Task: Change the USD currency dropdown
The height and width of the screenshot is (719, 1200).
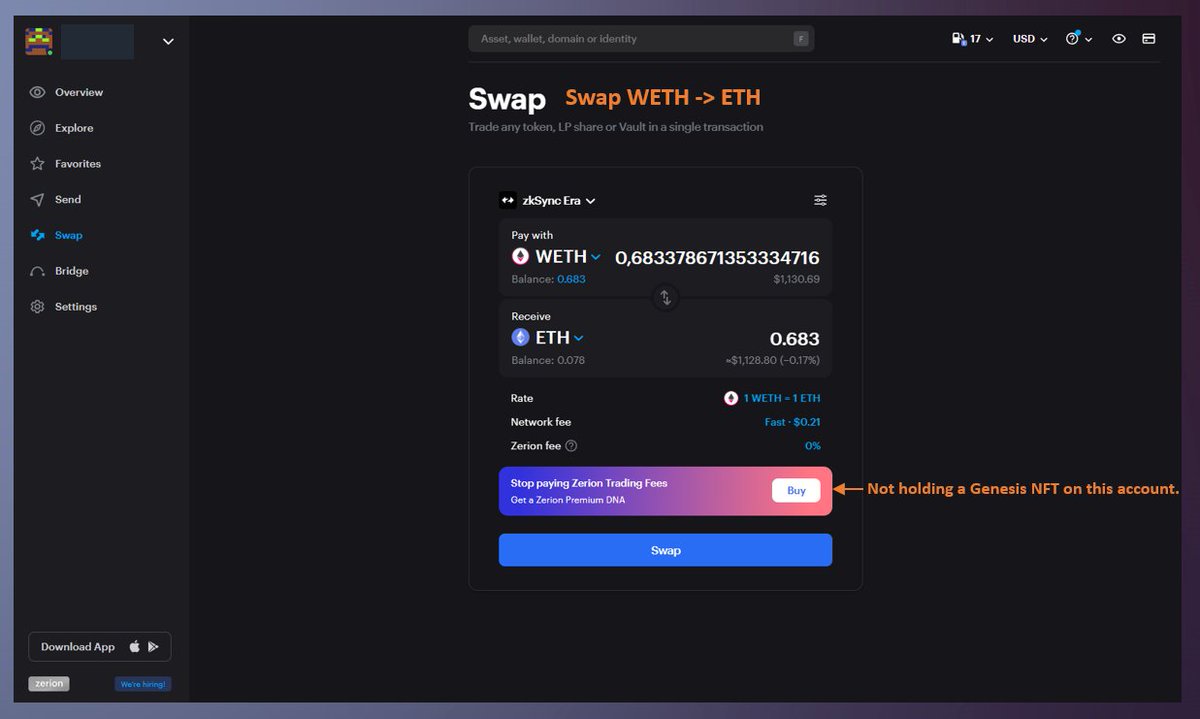Action: point(1030,39)
